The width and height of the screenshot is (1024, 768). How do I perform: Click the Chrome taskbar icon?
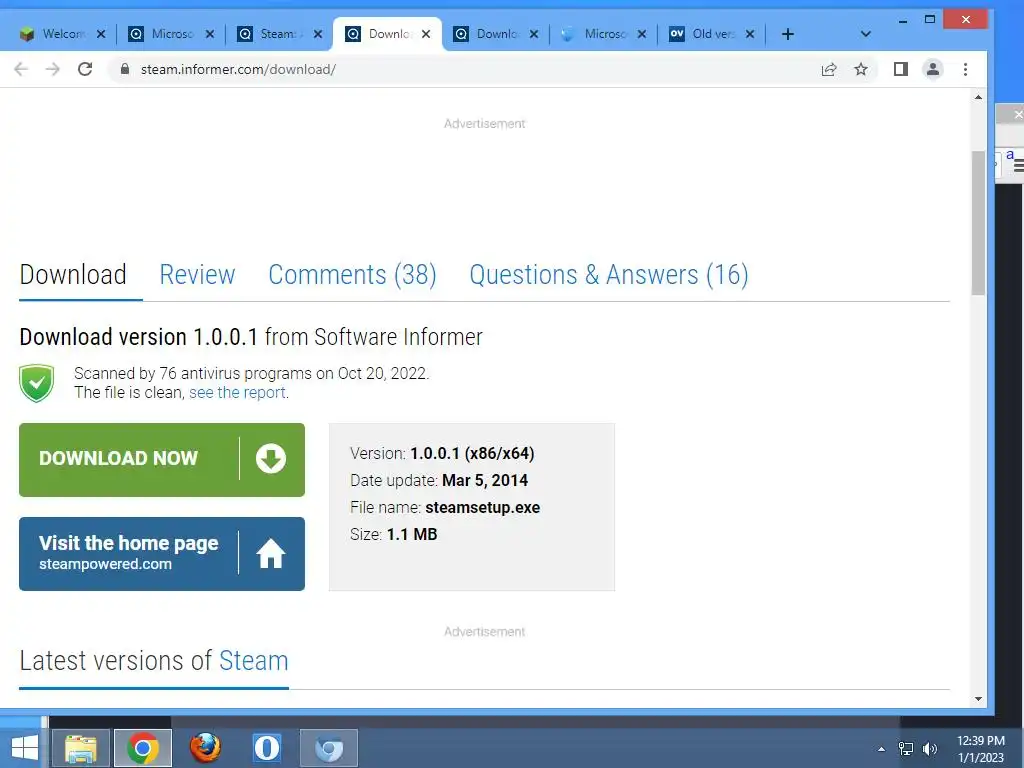[x=143, y=748]
